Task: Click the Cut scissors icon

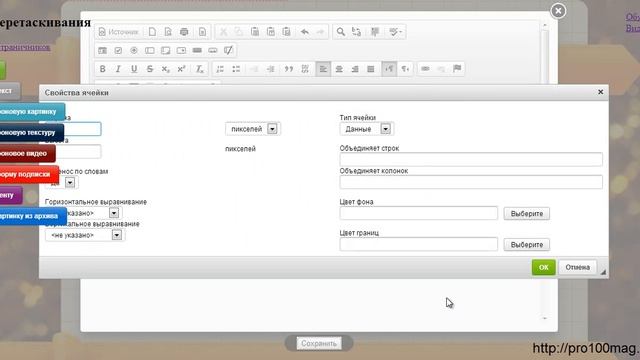Action: pyautogui.click(x=223, y=32)
